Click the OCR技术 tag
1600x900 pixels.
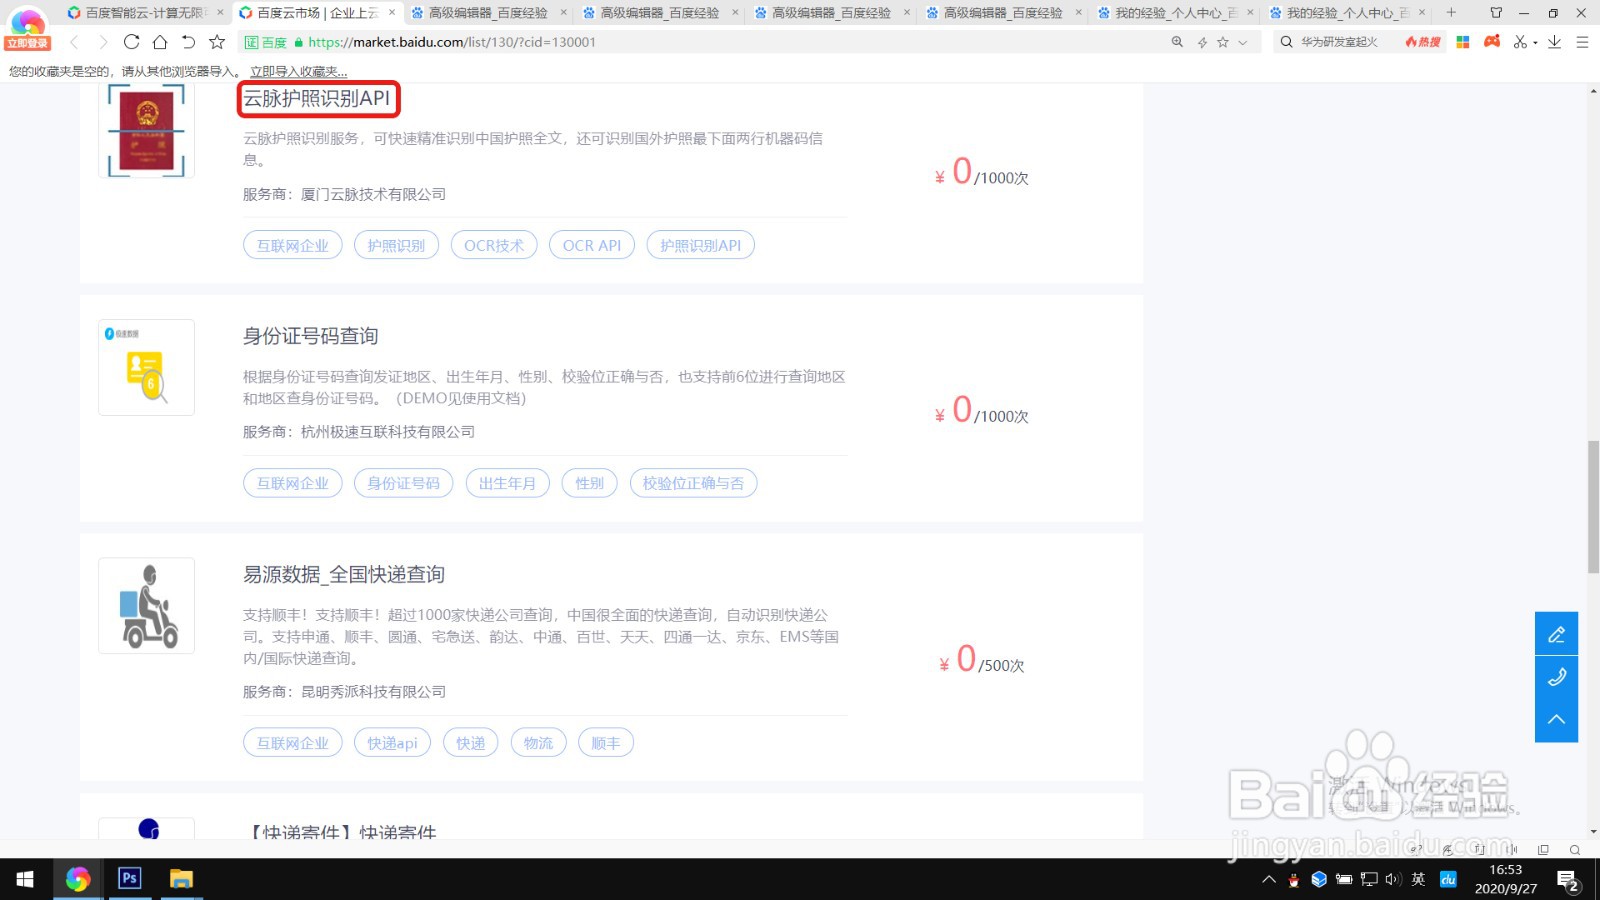(x=494, y=245)
